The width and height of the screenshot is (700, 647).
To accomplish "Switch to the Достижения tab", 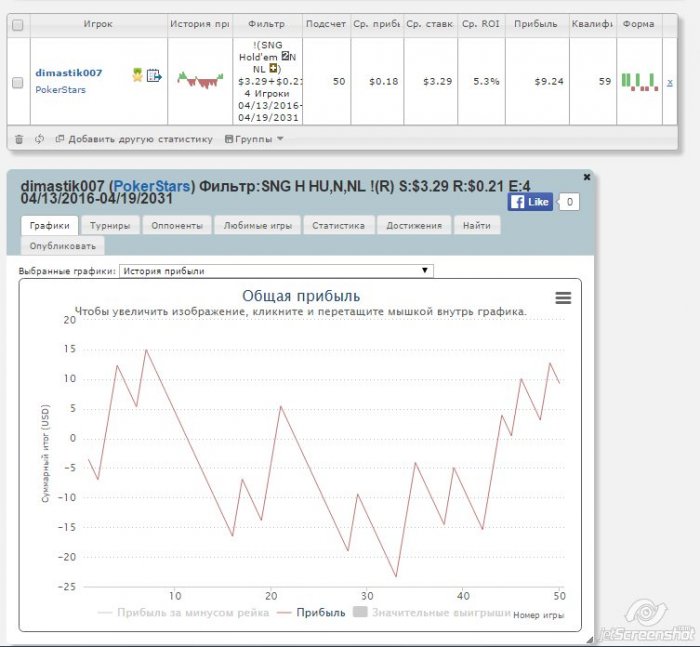I will click(x=414, y=225).
